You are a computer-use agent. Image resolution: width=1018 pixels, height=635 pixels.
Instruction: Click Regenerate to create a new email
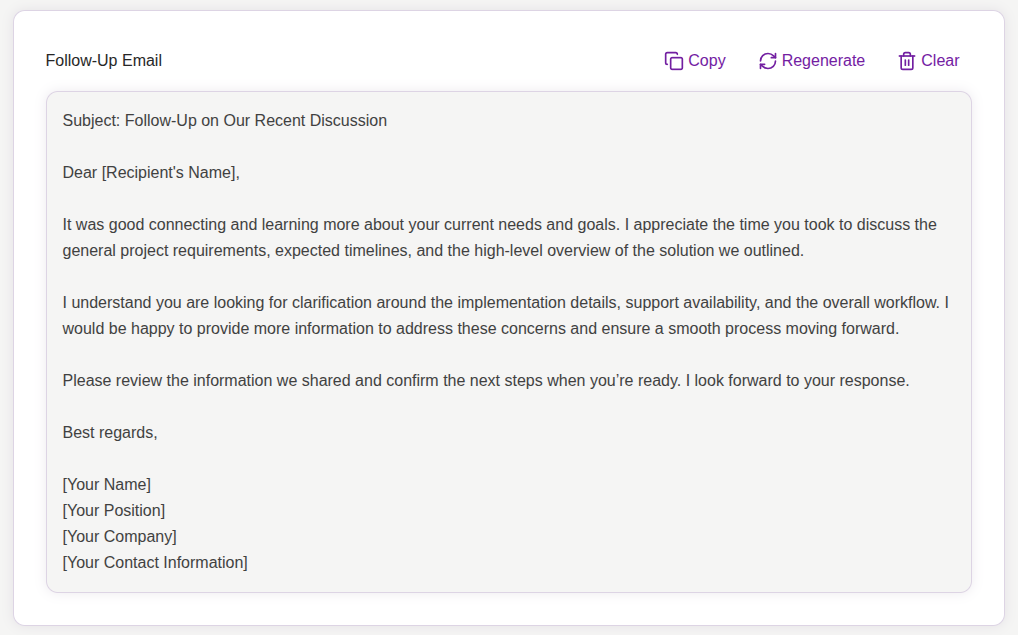tap(823, 60)
